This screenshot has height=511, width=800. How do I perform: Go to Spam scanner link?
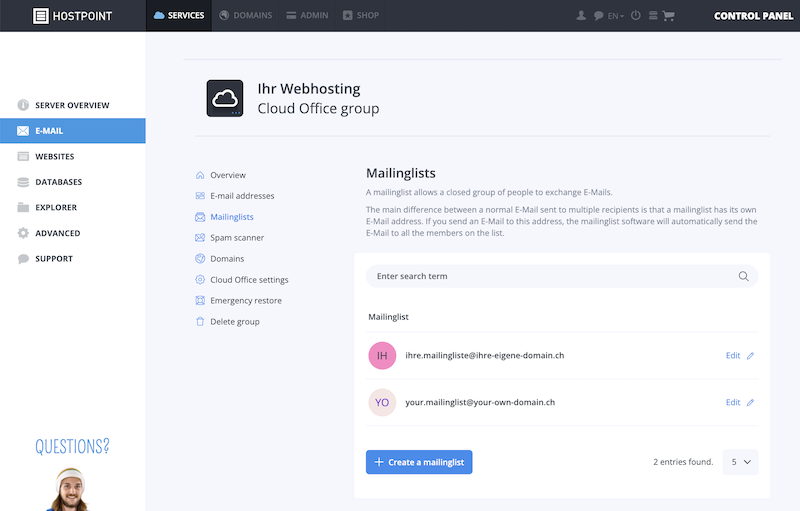pyautogui.click(x=237, y=238)
